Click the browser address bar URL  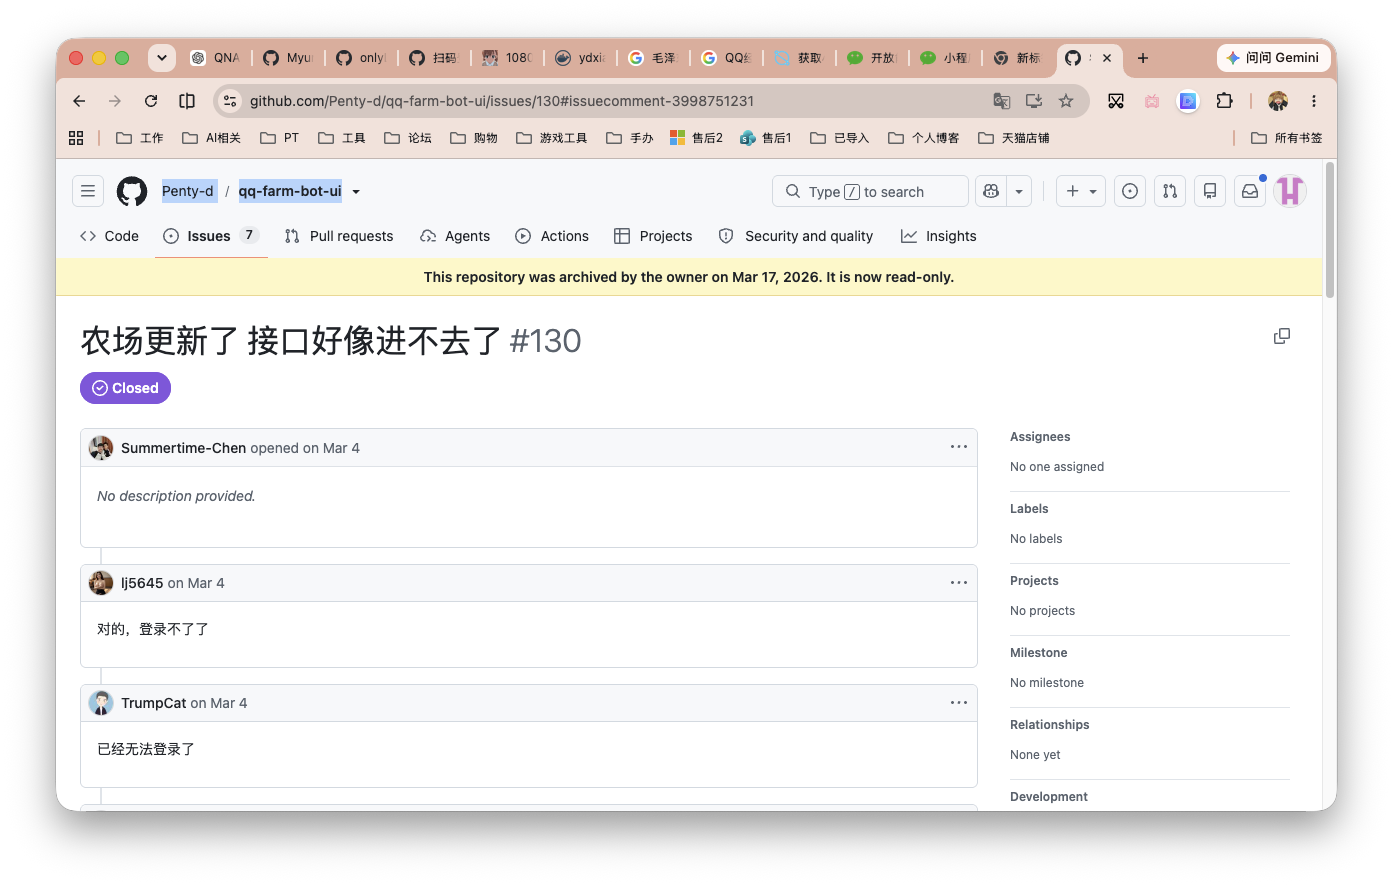[x=502, y=101]
